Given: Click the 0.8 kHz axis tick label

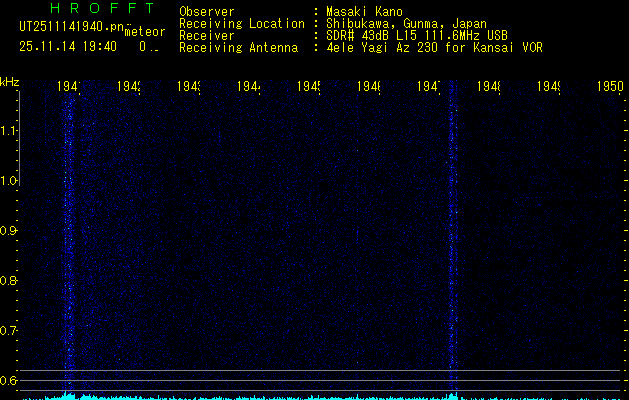Looking at the screenshot, I should (x=8, y=280).
